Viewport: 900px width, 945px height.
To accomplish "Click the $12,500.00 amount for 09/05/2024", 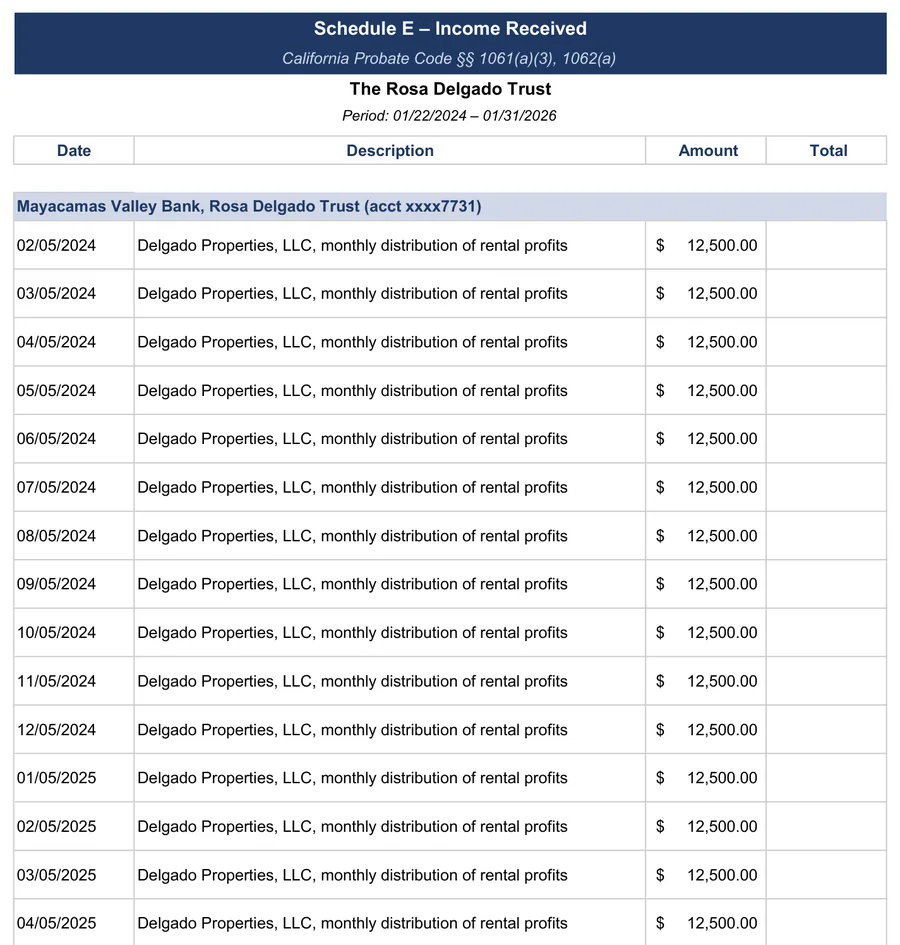I will pos(706,584).
